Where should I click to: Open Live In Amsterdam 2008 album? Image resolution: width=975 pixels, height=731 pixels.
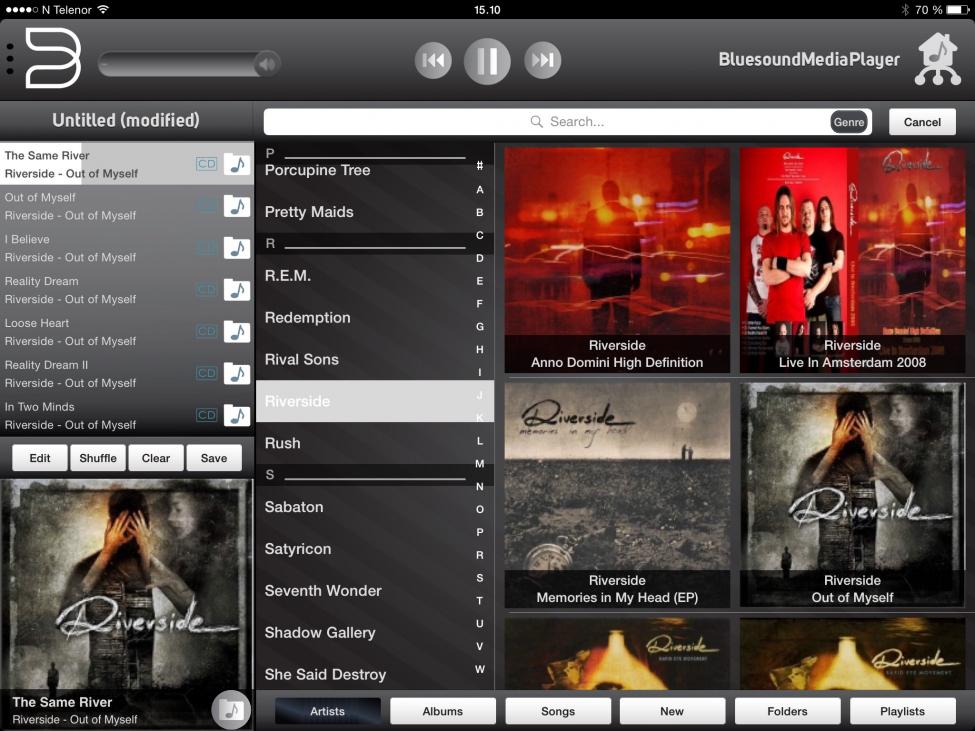tap(852, 260)
